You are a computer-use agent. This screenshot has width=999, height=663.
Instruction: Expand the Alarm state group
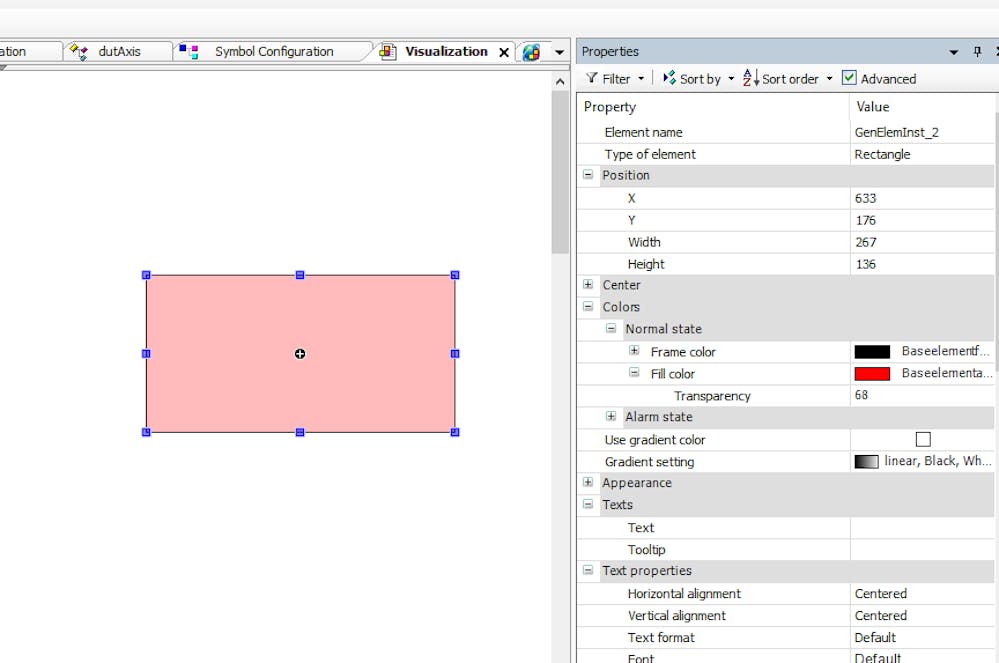(611, 416)
